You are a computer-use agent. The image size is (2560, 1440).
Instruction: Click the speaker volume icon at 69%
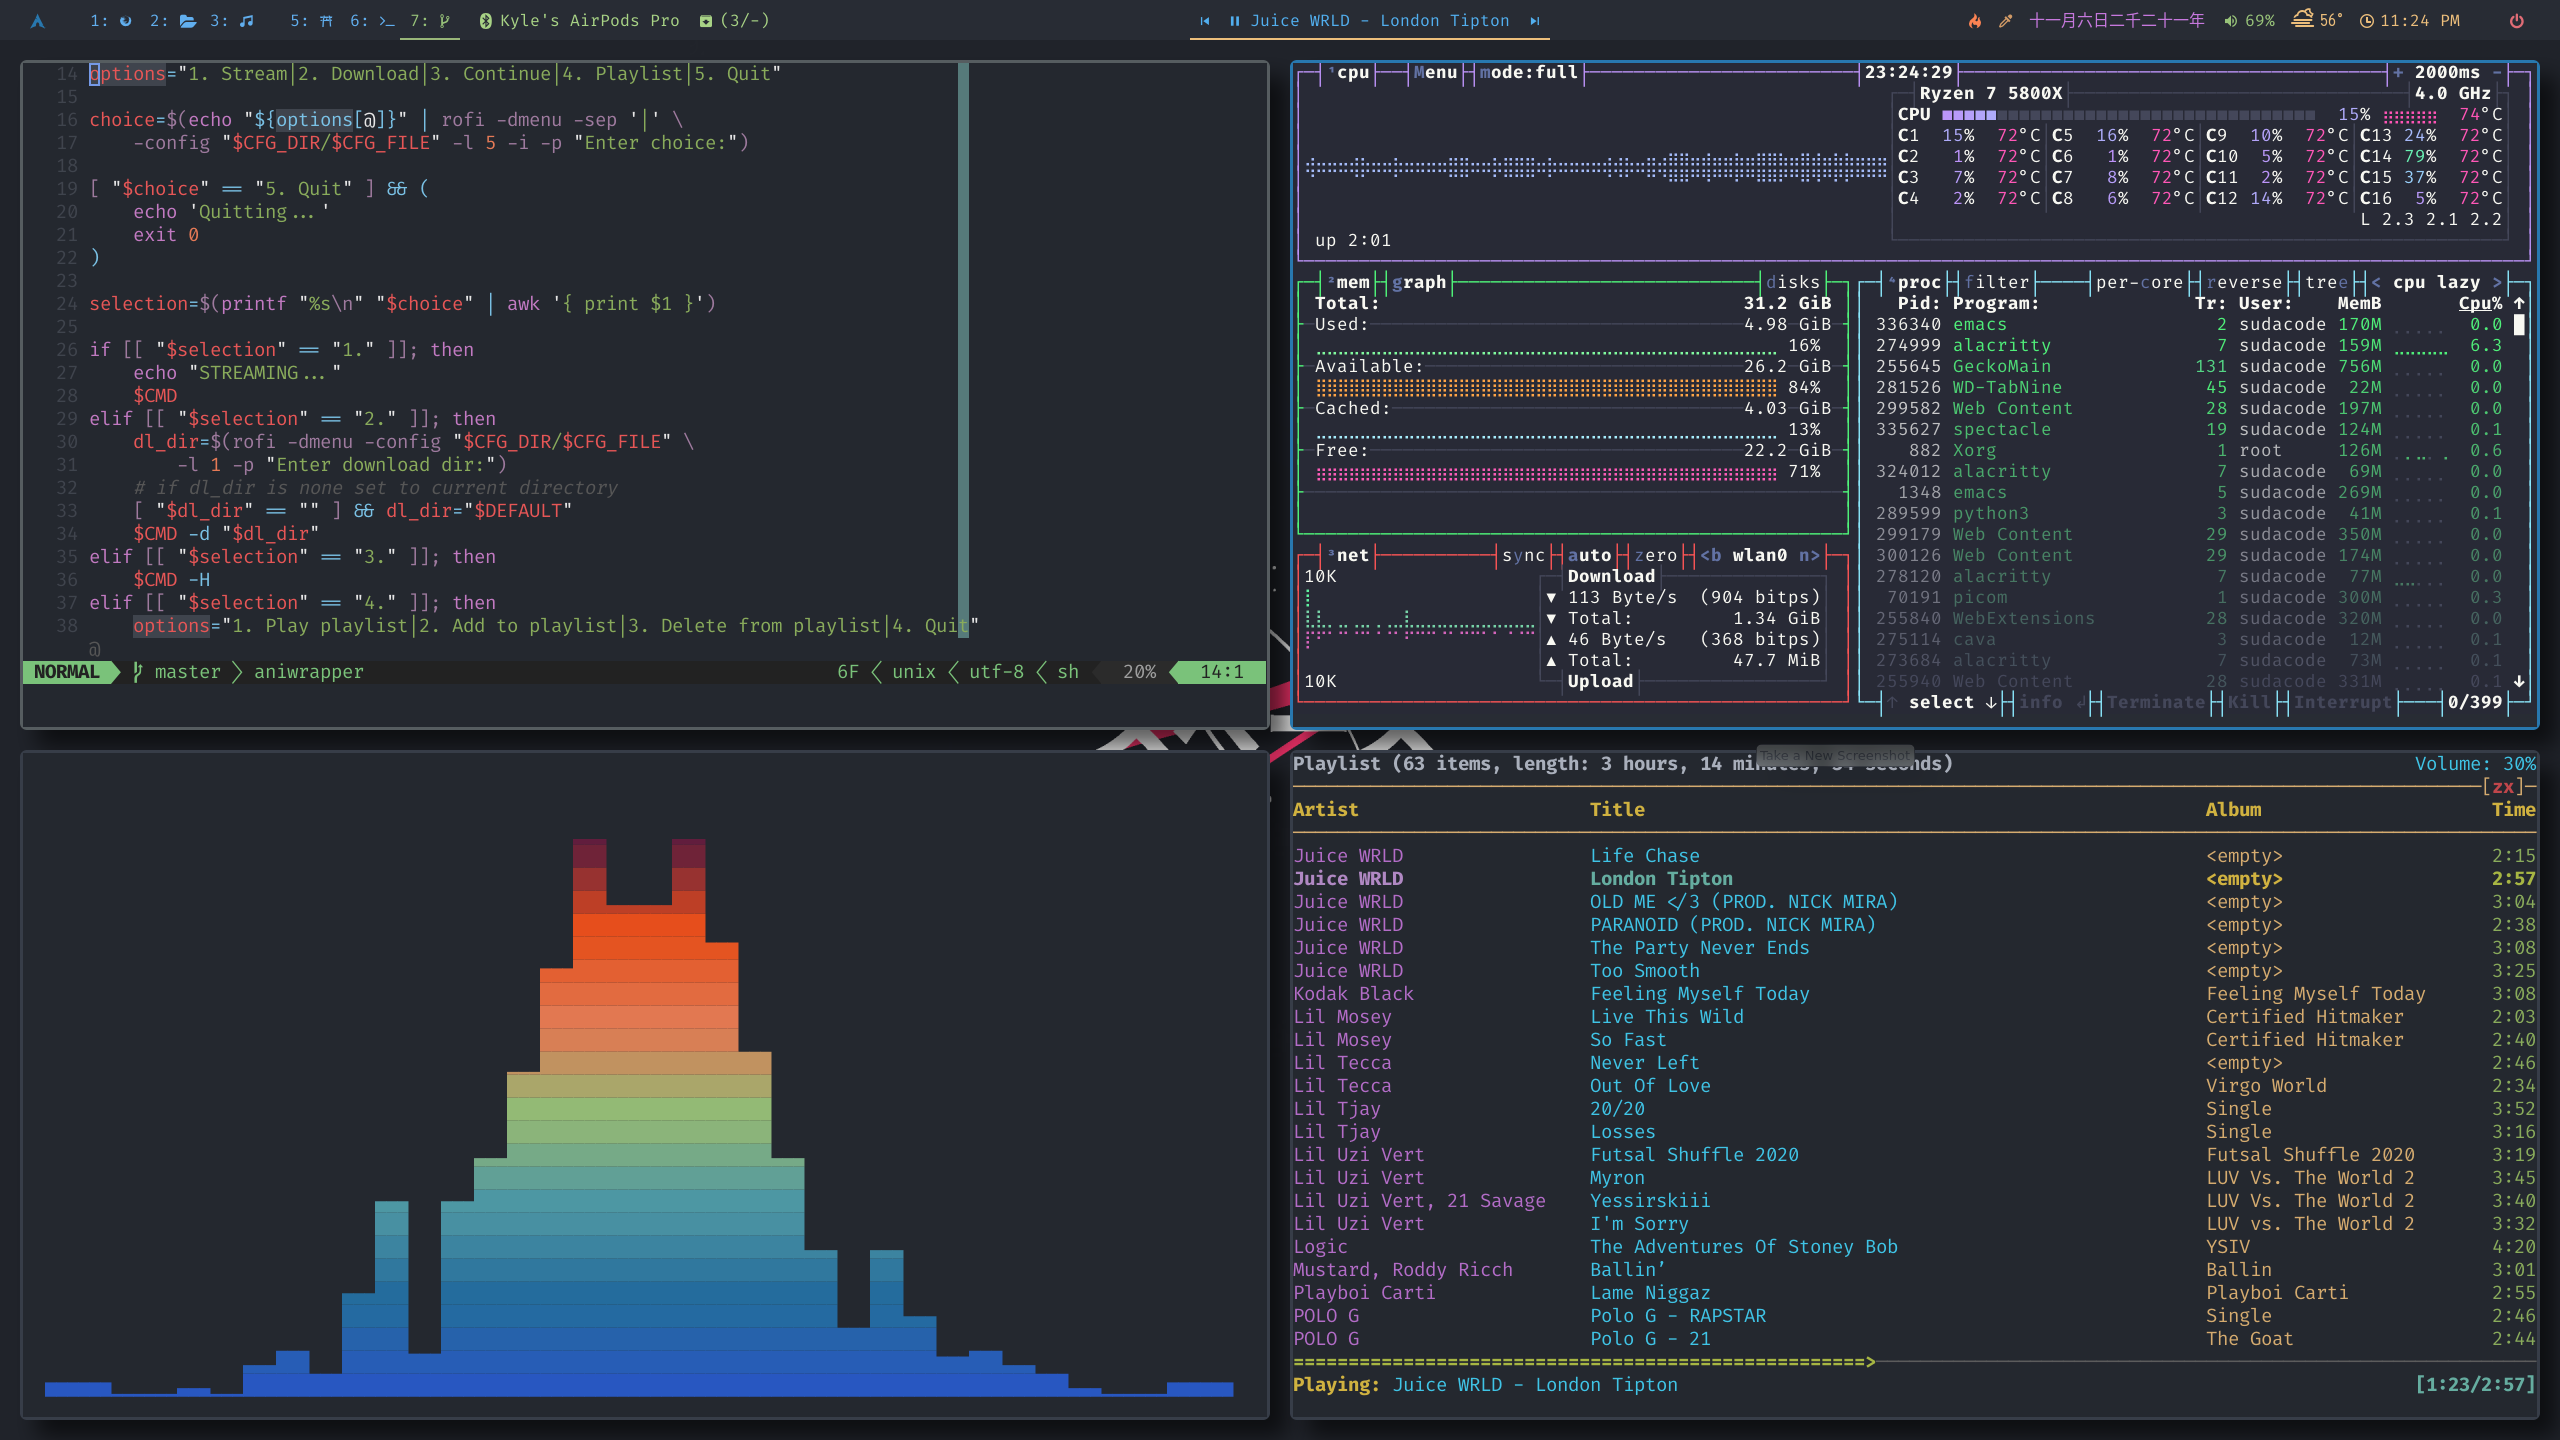(x=2231, y=21)
